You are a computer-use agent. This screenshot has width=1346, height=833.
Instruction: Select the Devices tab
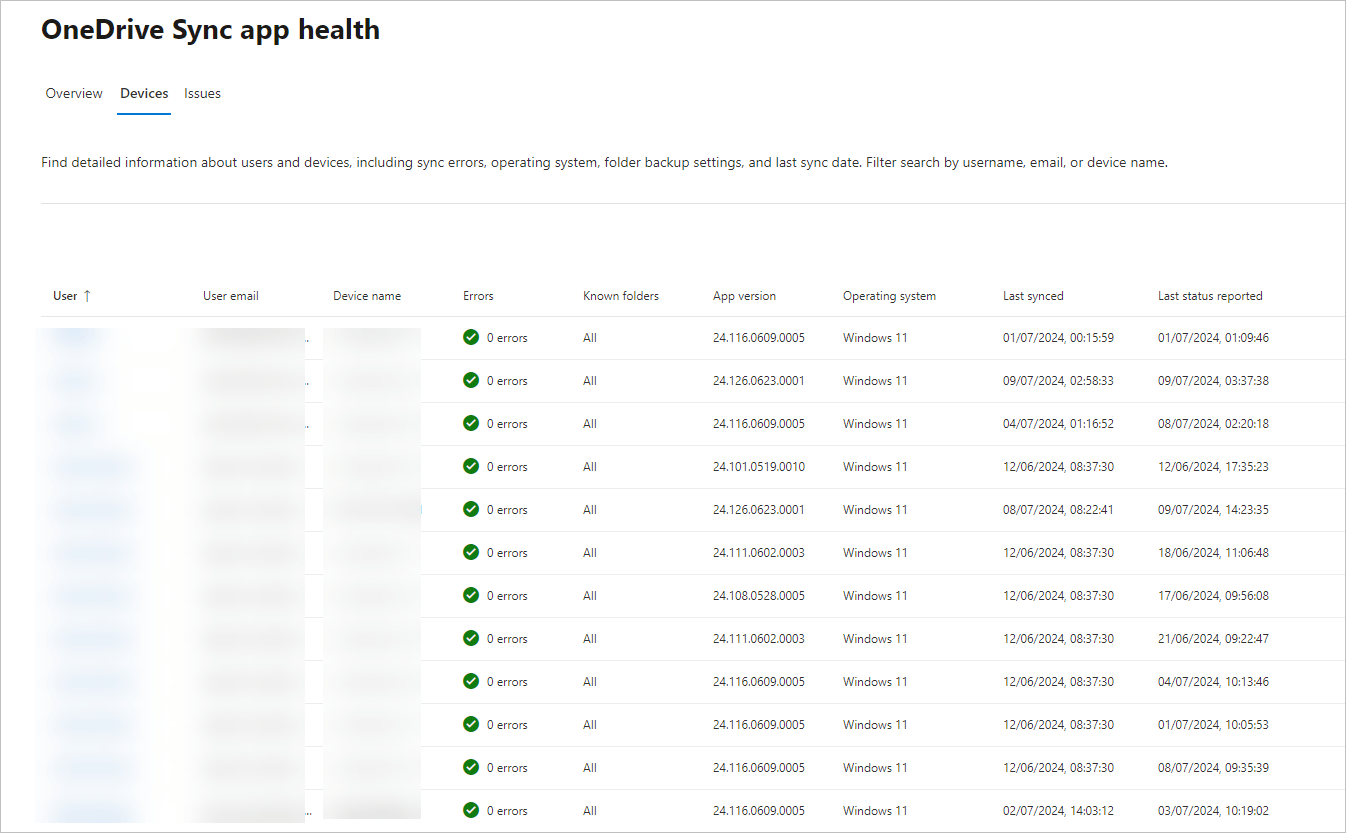pos(144,93)
